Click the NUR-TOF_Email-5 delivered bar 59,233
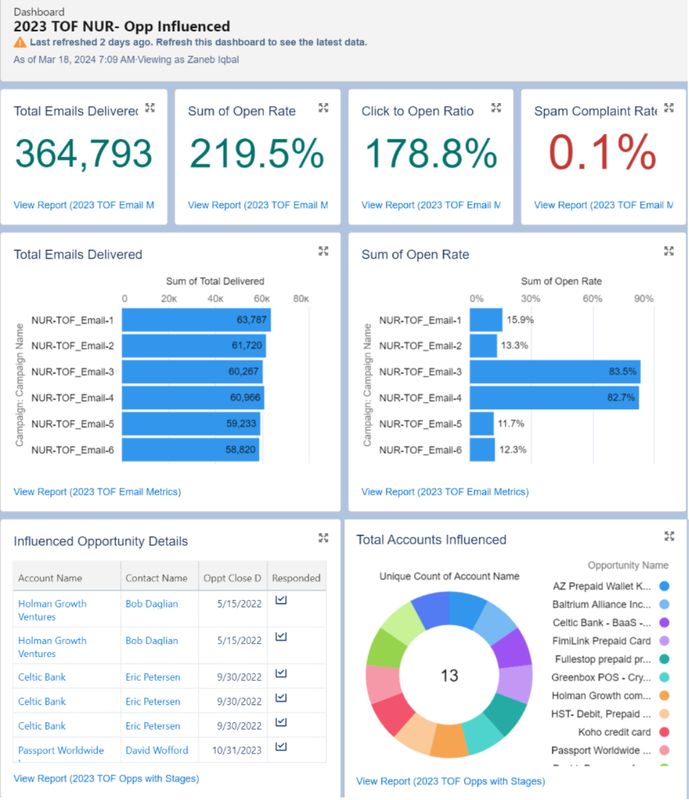 pyautogui.click(x=191, y=423)
